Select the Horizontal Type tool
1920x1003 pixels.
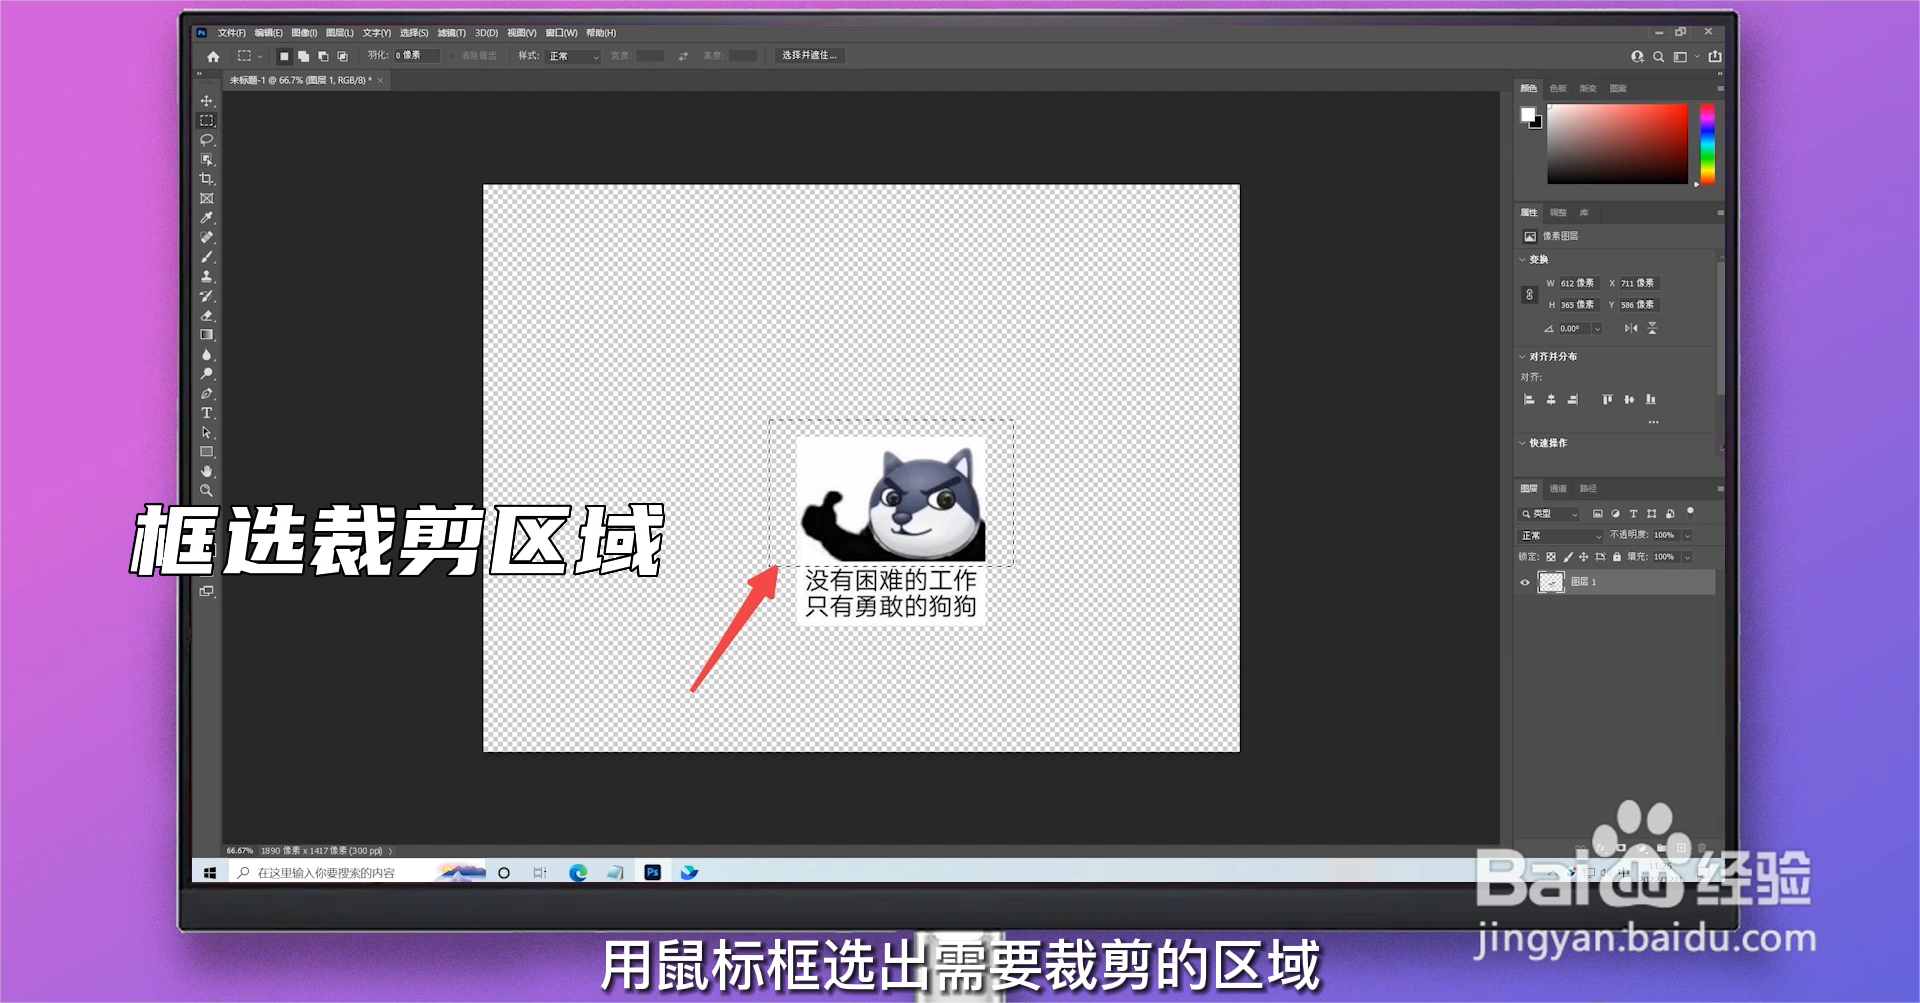pyautogui.click(x=207, y=413)
